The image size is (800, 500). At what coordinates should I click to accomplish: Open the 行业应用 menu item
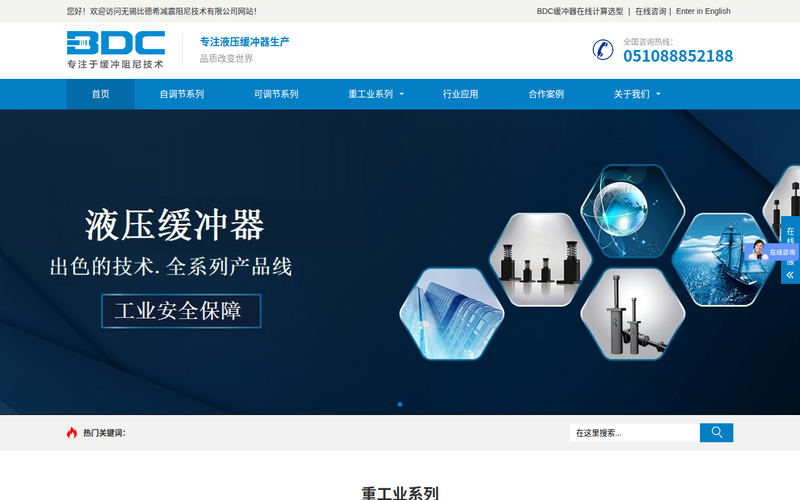click(x=460, y=94)
